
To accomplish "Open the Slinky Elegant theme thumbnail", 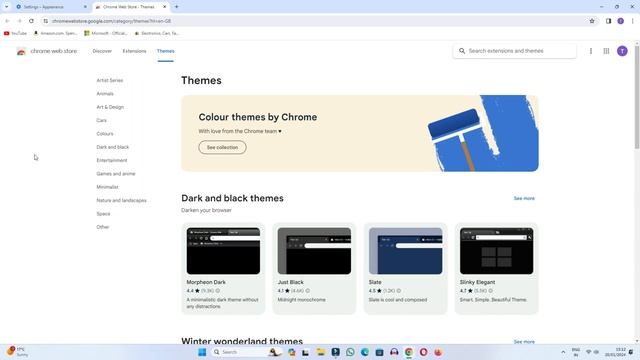I will tap(496, 251).
